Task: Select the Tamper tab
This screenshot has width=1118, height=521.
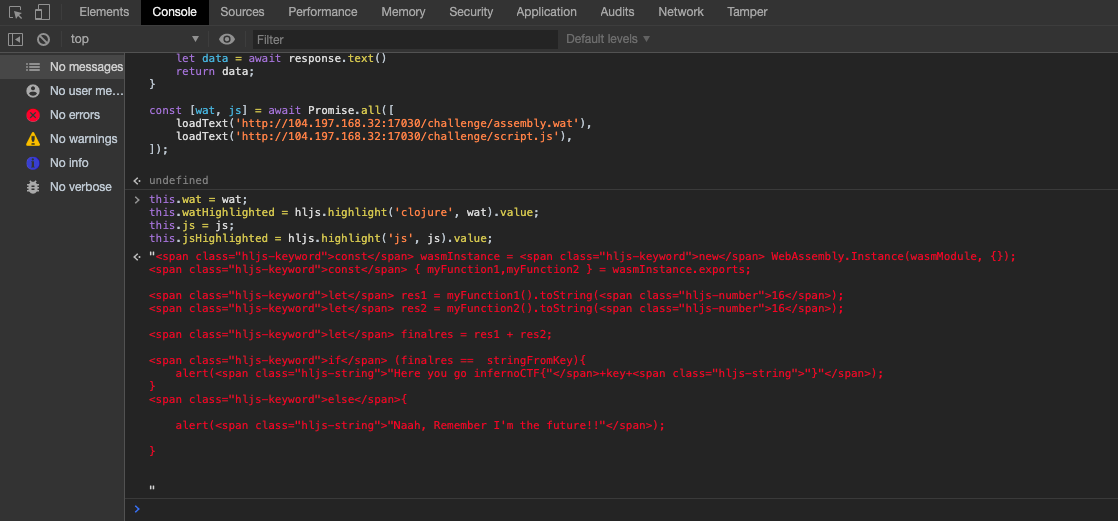Action: [x=747, y=12]
